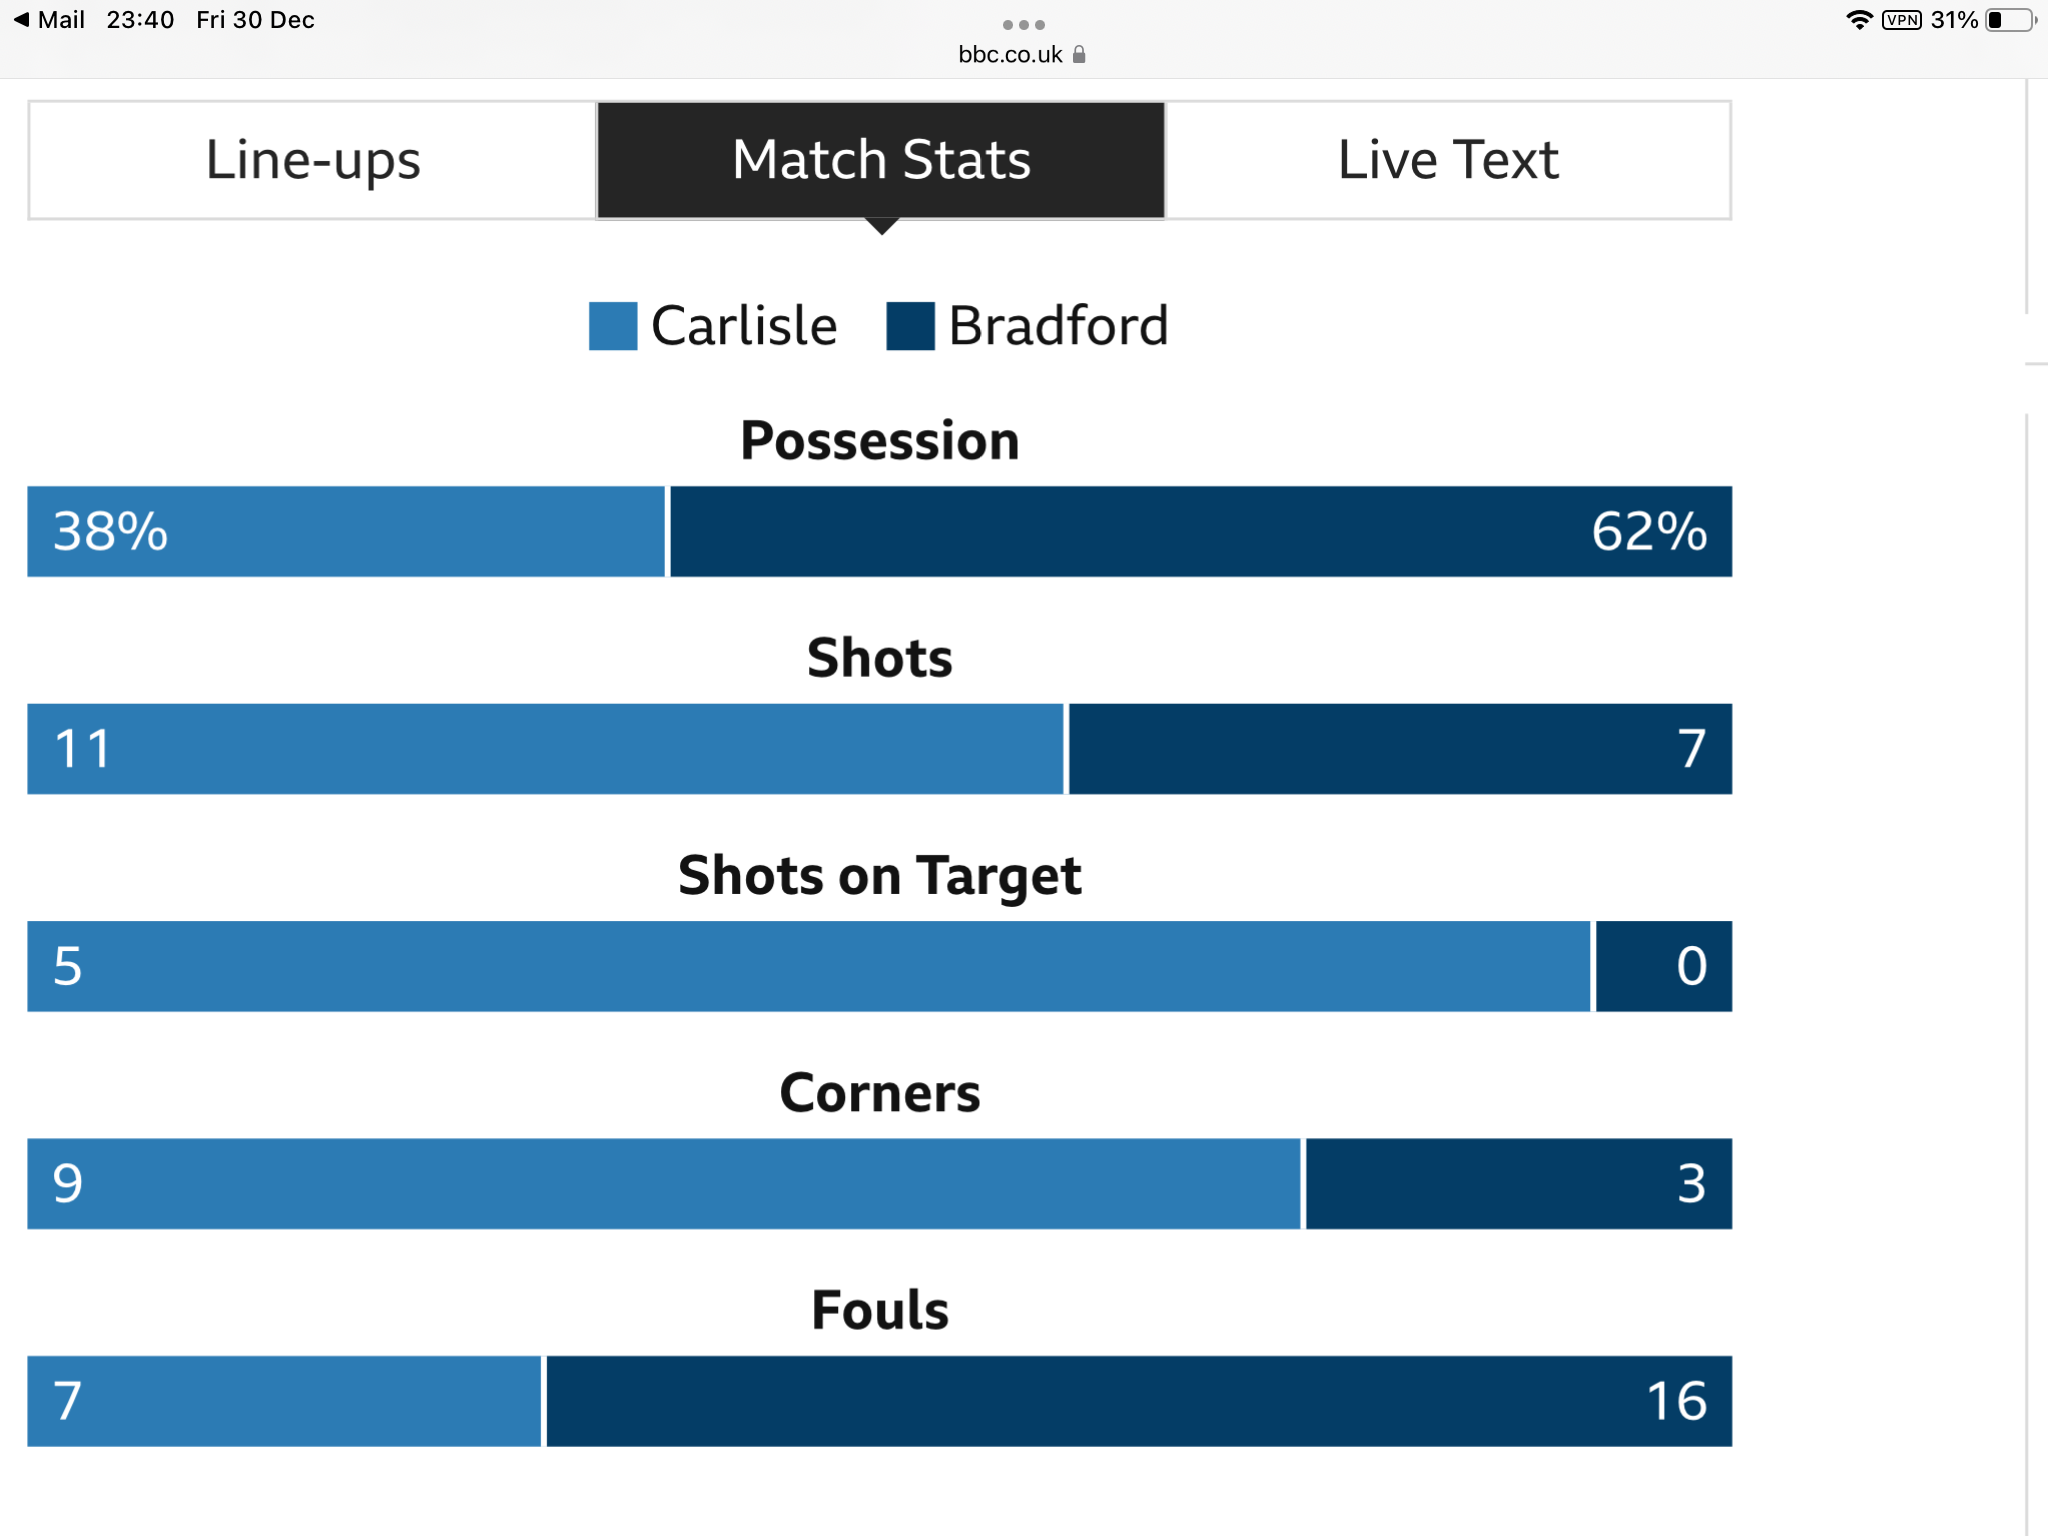2048x1536 pixels.
Task: Tap Bradford's 0 shots on target segment
Action: (x=1664, y=966)
